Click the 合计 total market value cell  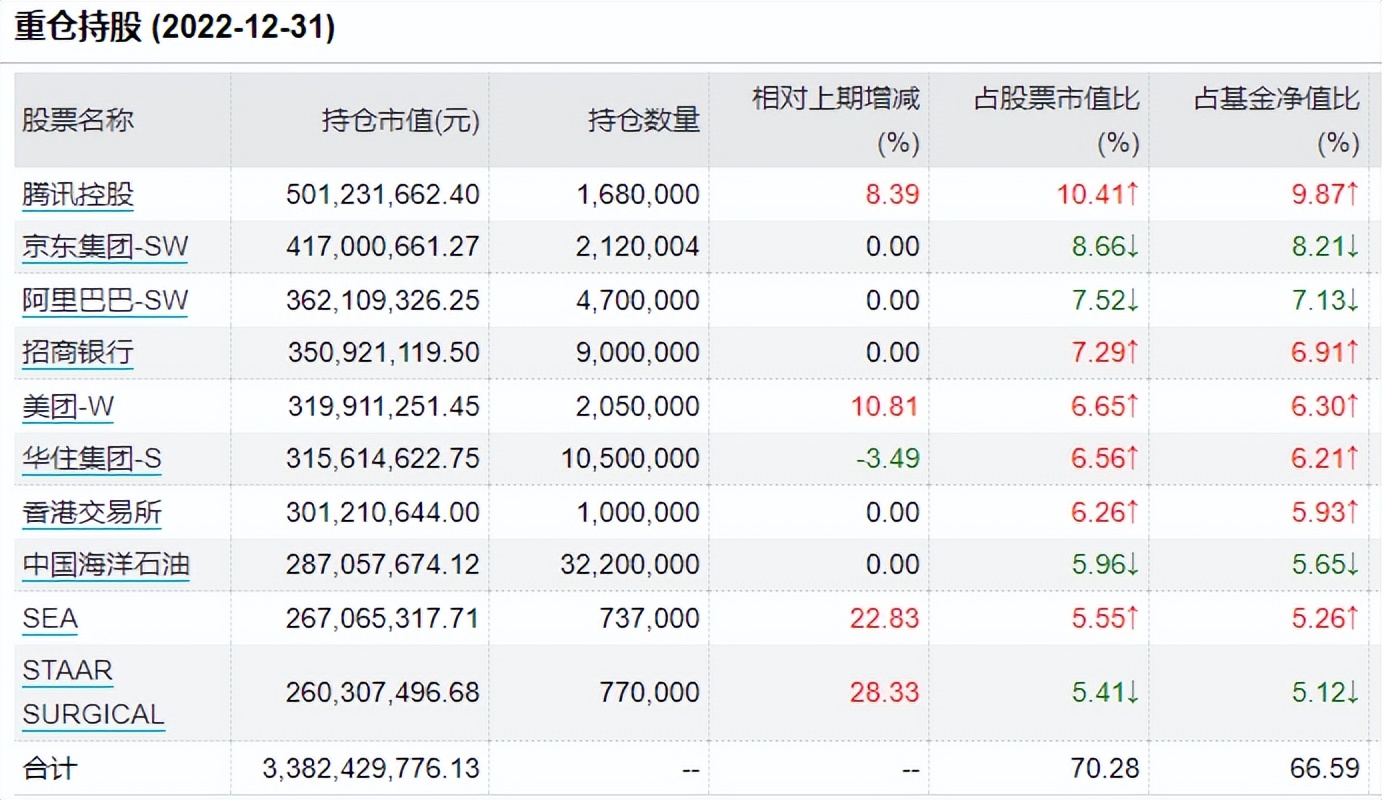click(371, 768)
